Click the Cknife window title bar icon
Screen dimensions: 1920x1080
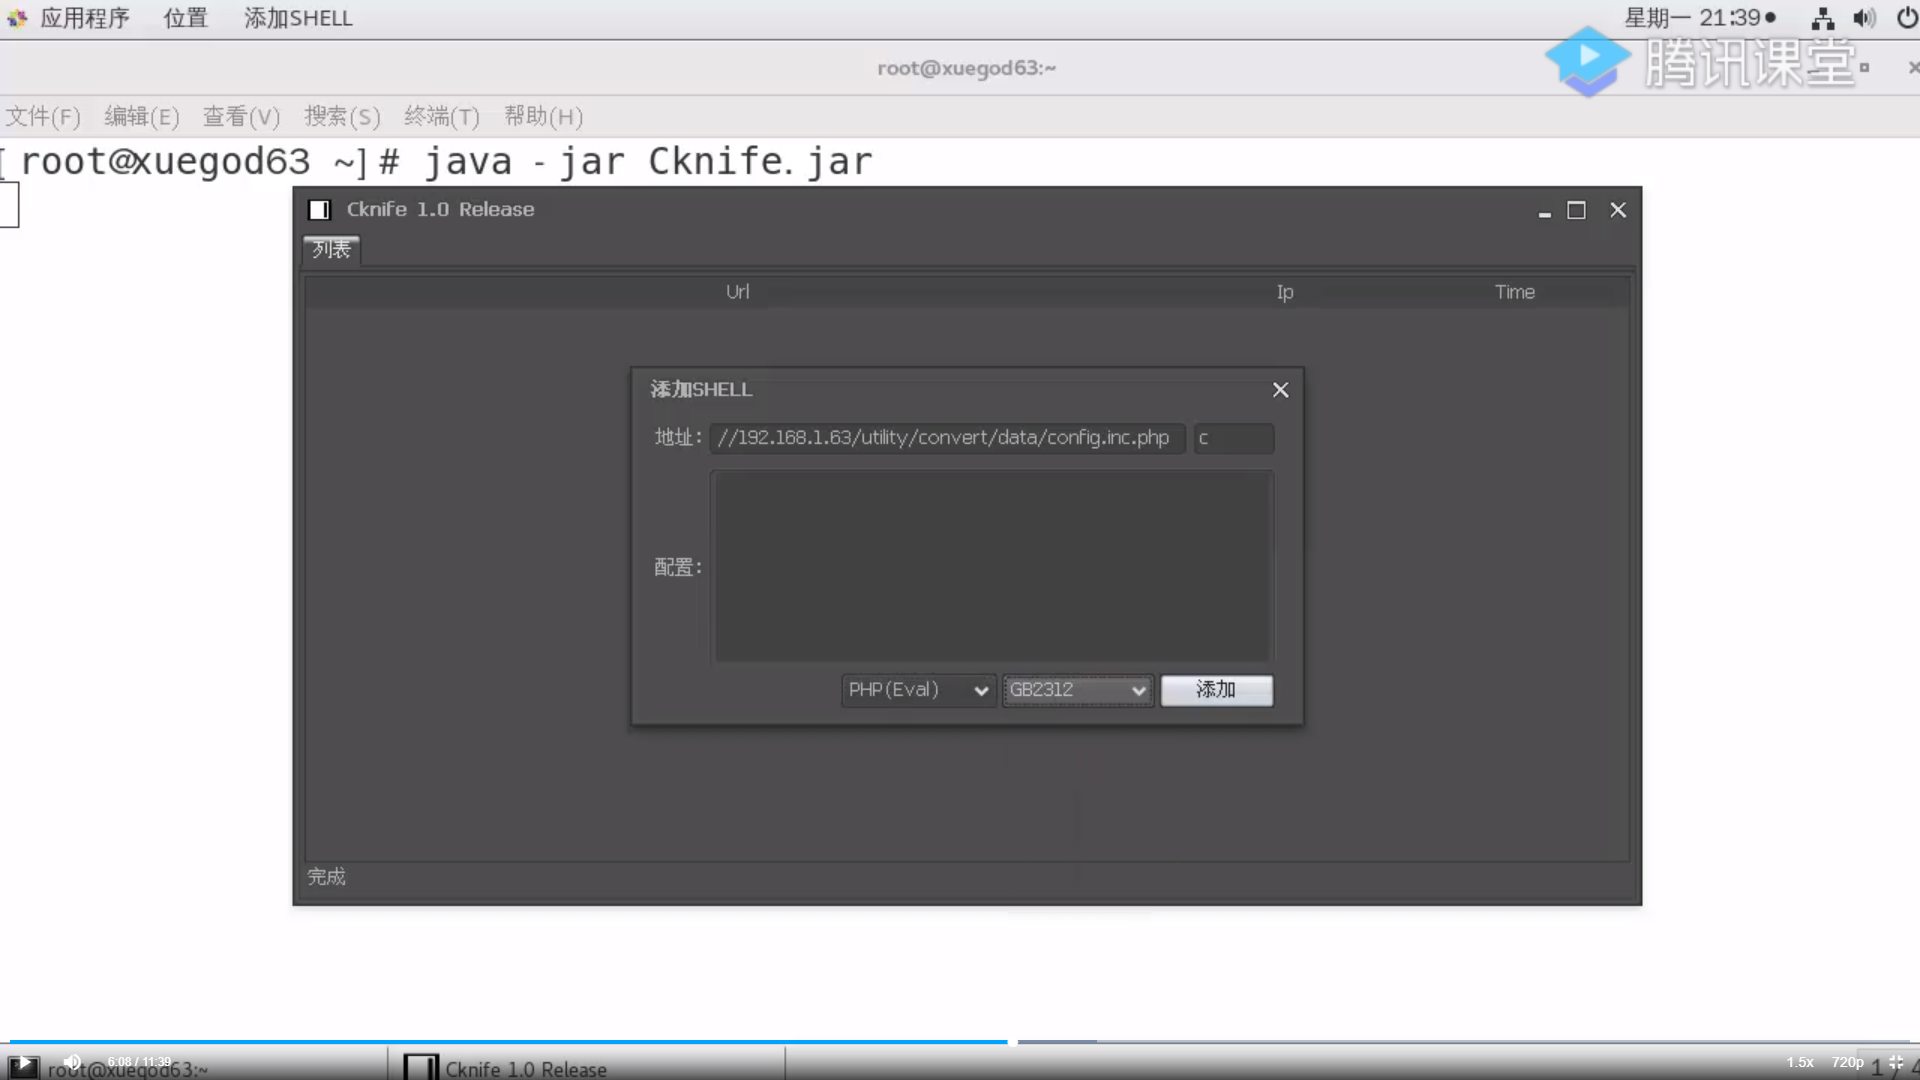(320, 209)
